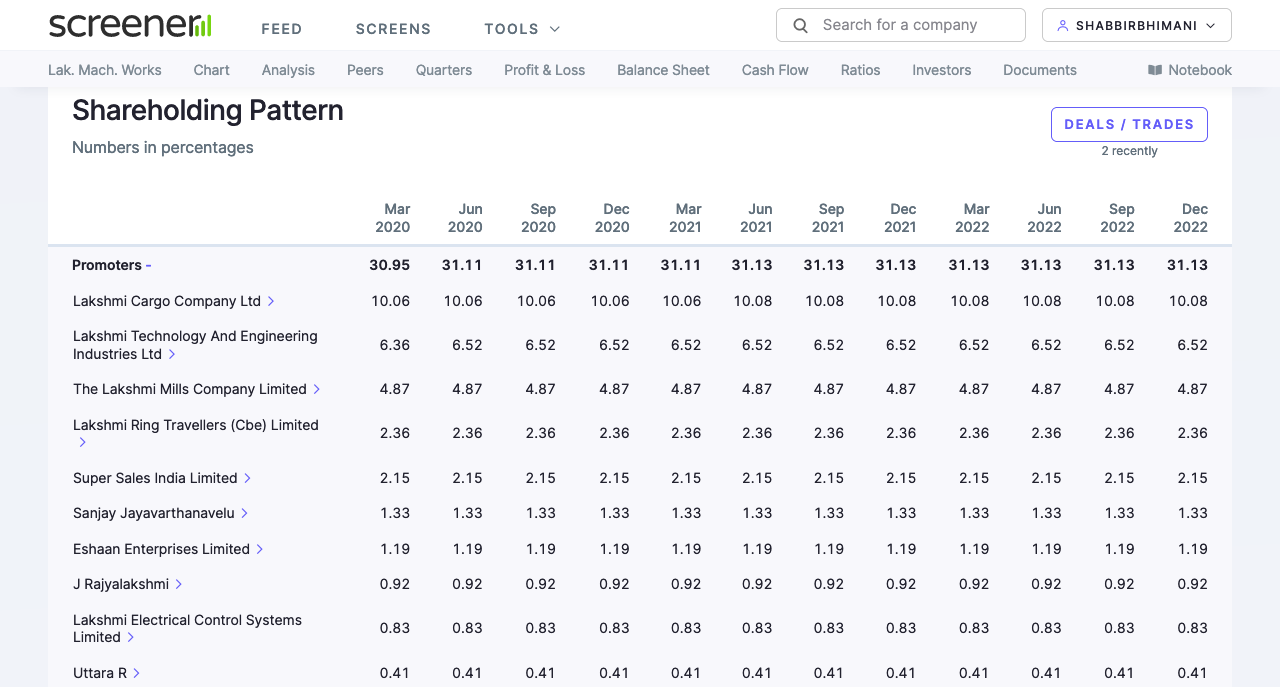The height and width of the screenshot is (687, 1280).
Task: Click the Dec 2022 column header
Action: click(1190, 218)
